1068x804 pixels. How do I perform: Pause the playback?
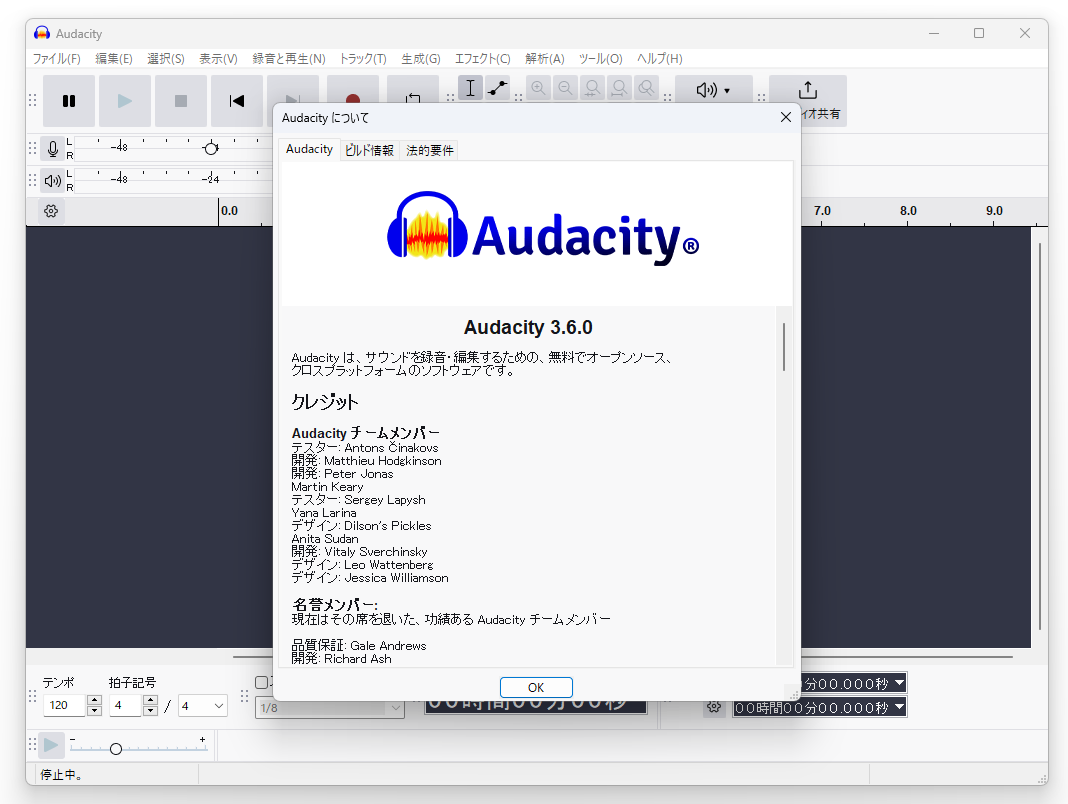point(68,100)
